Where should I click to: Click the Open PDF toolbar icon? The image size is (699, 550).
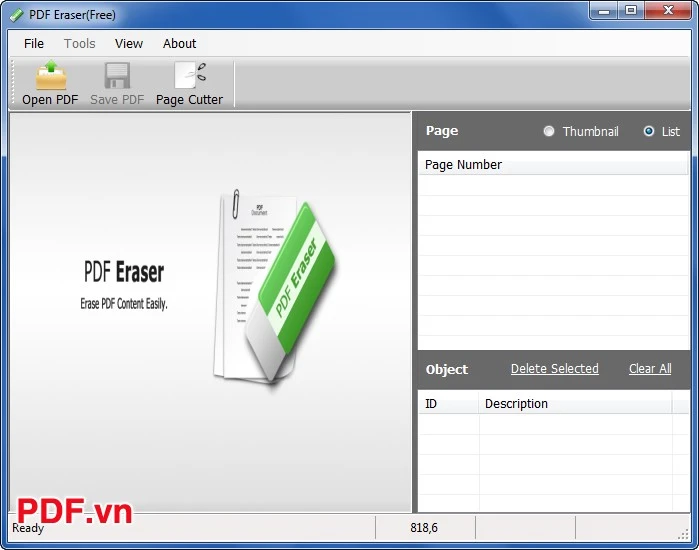point(51,75)
